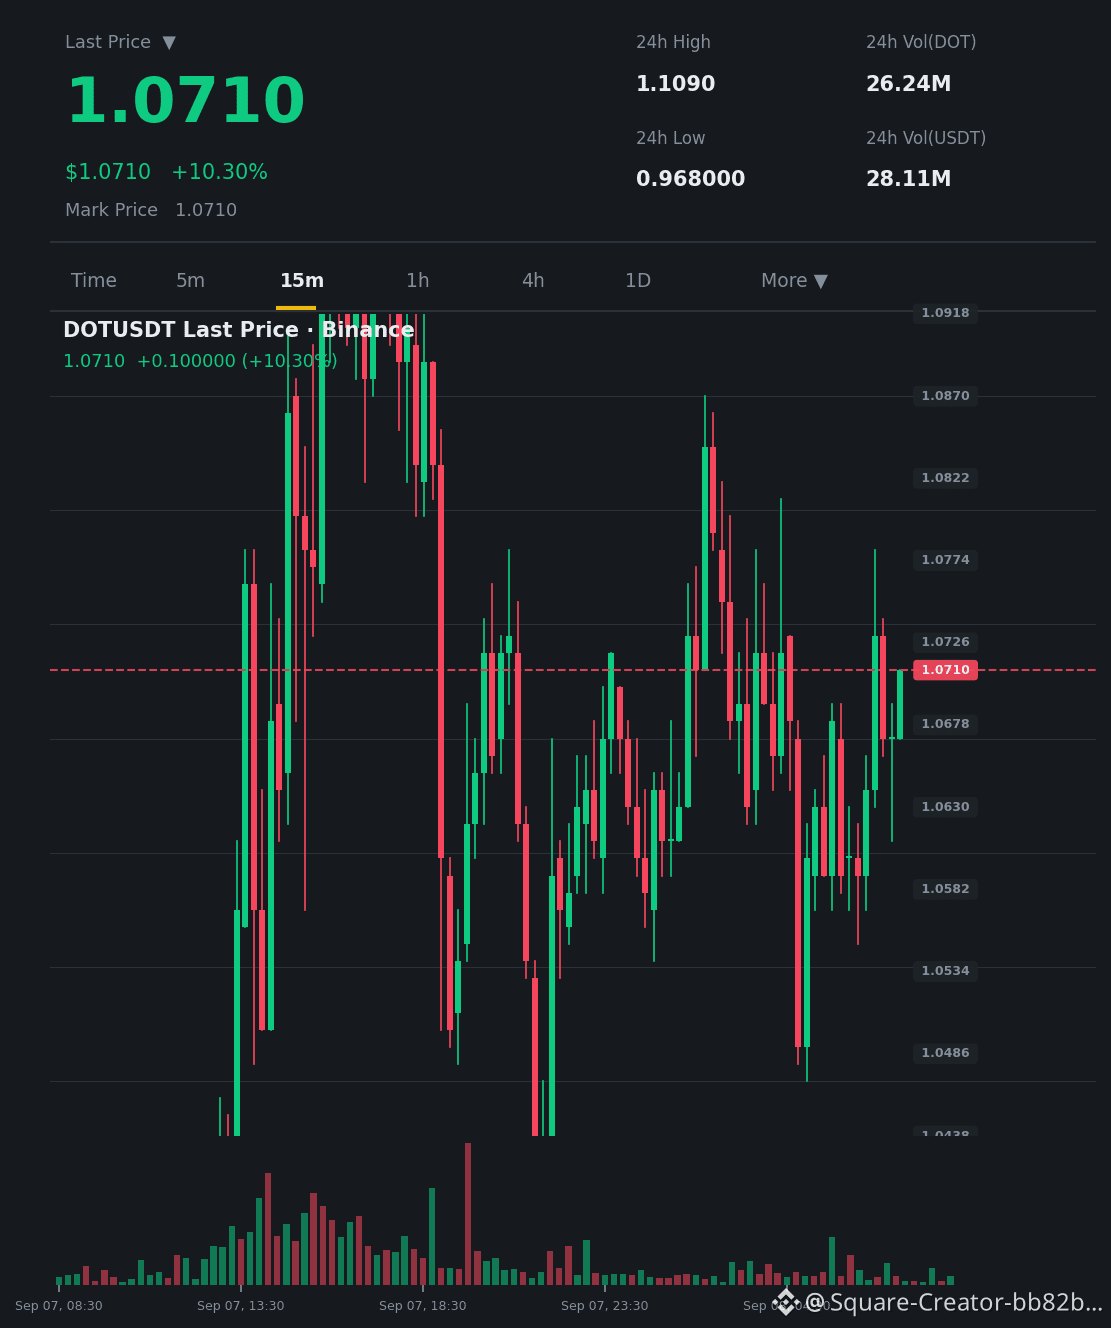The image size is (1111, 1328).
Task: Select the 1.0918 price axis label
Action: click(945, 313)
